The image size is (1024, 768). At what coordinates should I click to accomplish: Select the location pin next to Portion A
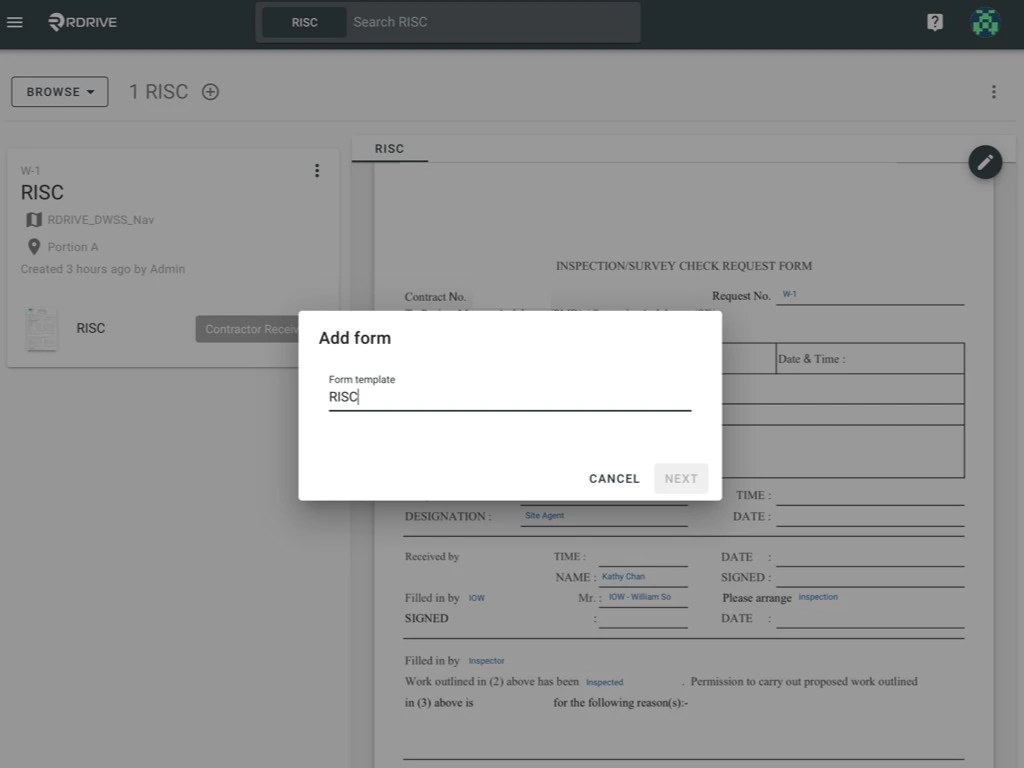pos(33,247)
